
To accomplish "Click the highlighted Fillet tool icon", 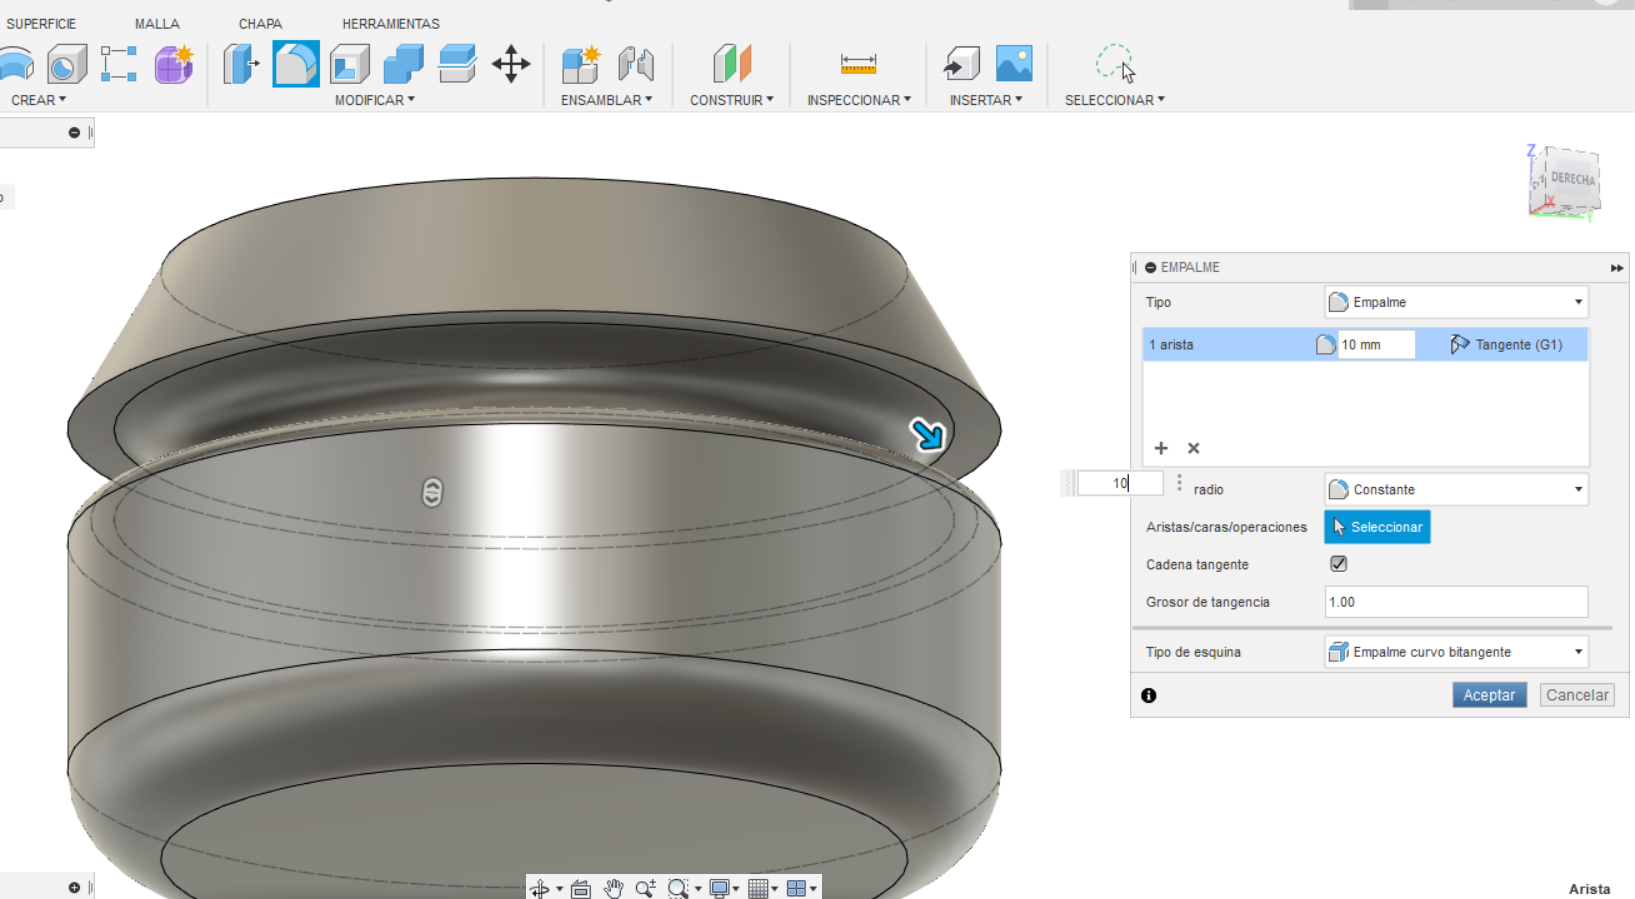I will tap(296, 64).
